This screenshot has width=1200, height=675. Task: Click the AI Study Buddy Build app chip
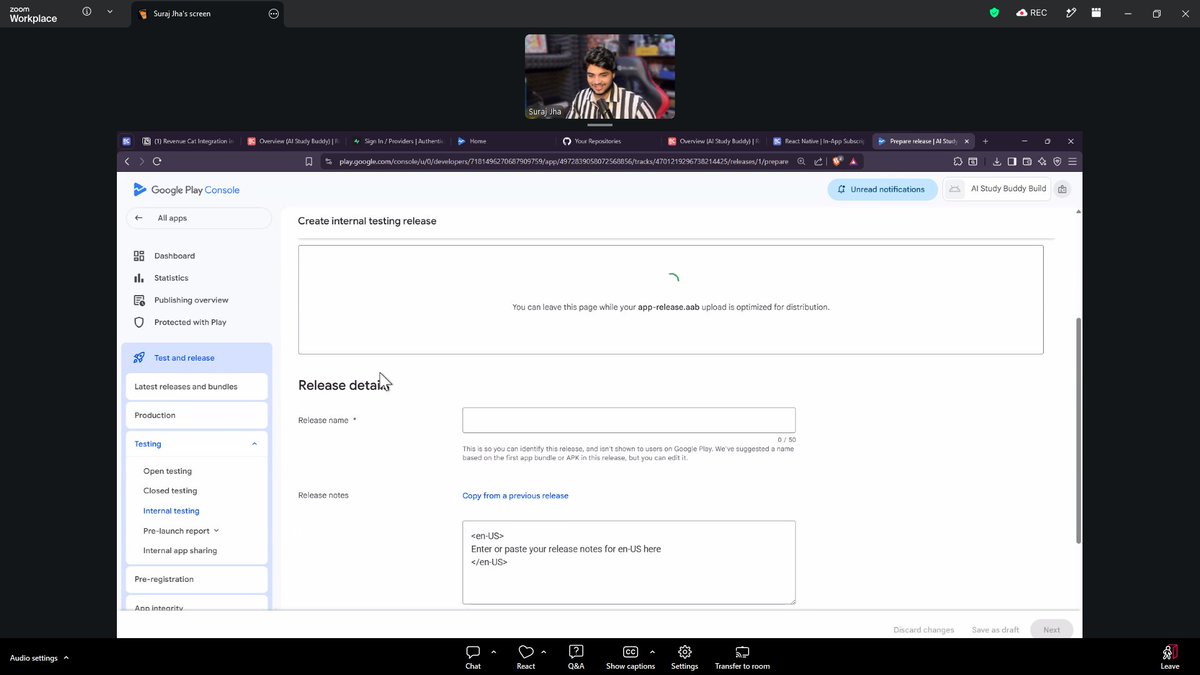point(997,189)
